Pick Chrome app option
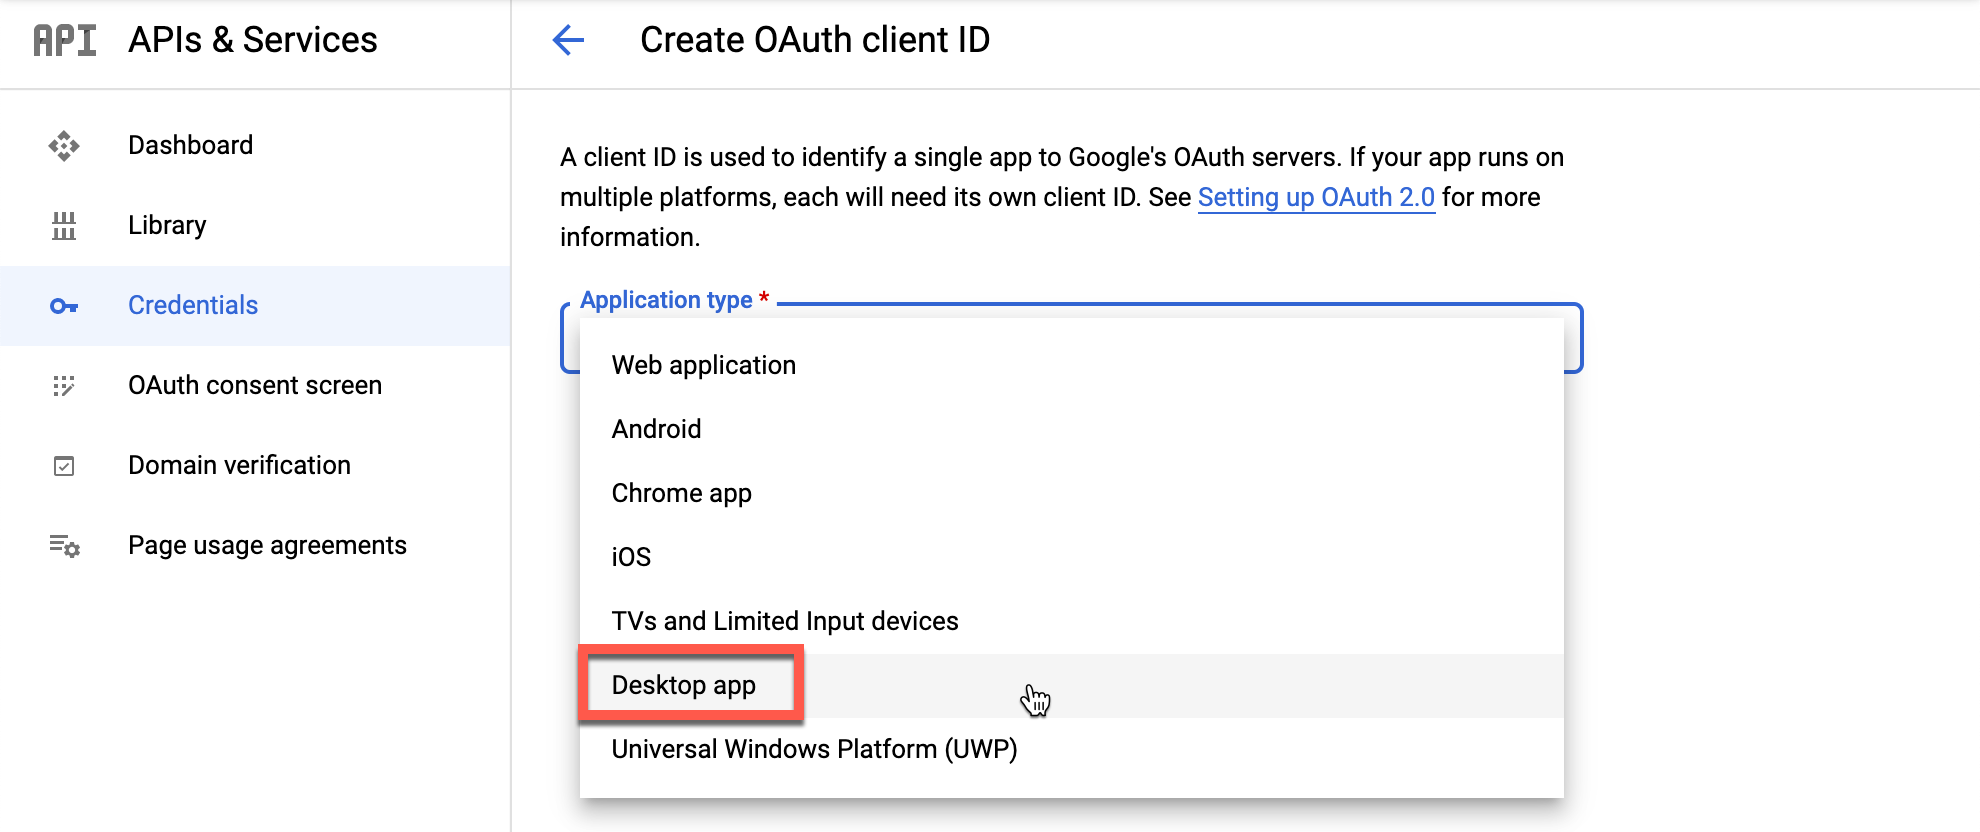 pos(1071,494)
